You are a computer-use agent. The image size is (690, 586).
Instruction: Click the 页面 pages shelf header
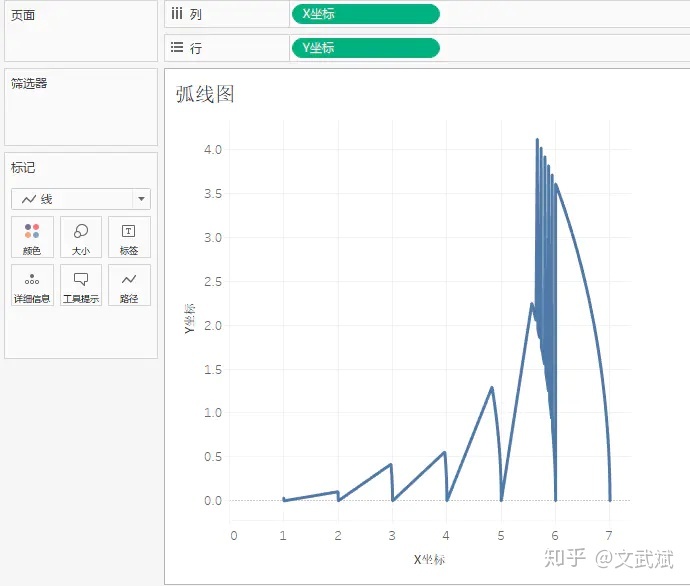tap(23, 15)
